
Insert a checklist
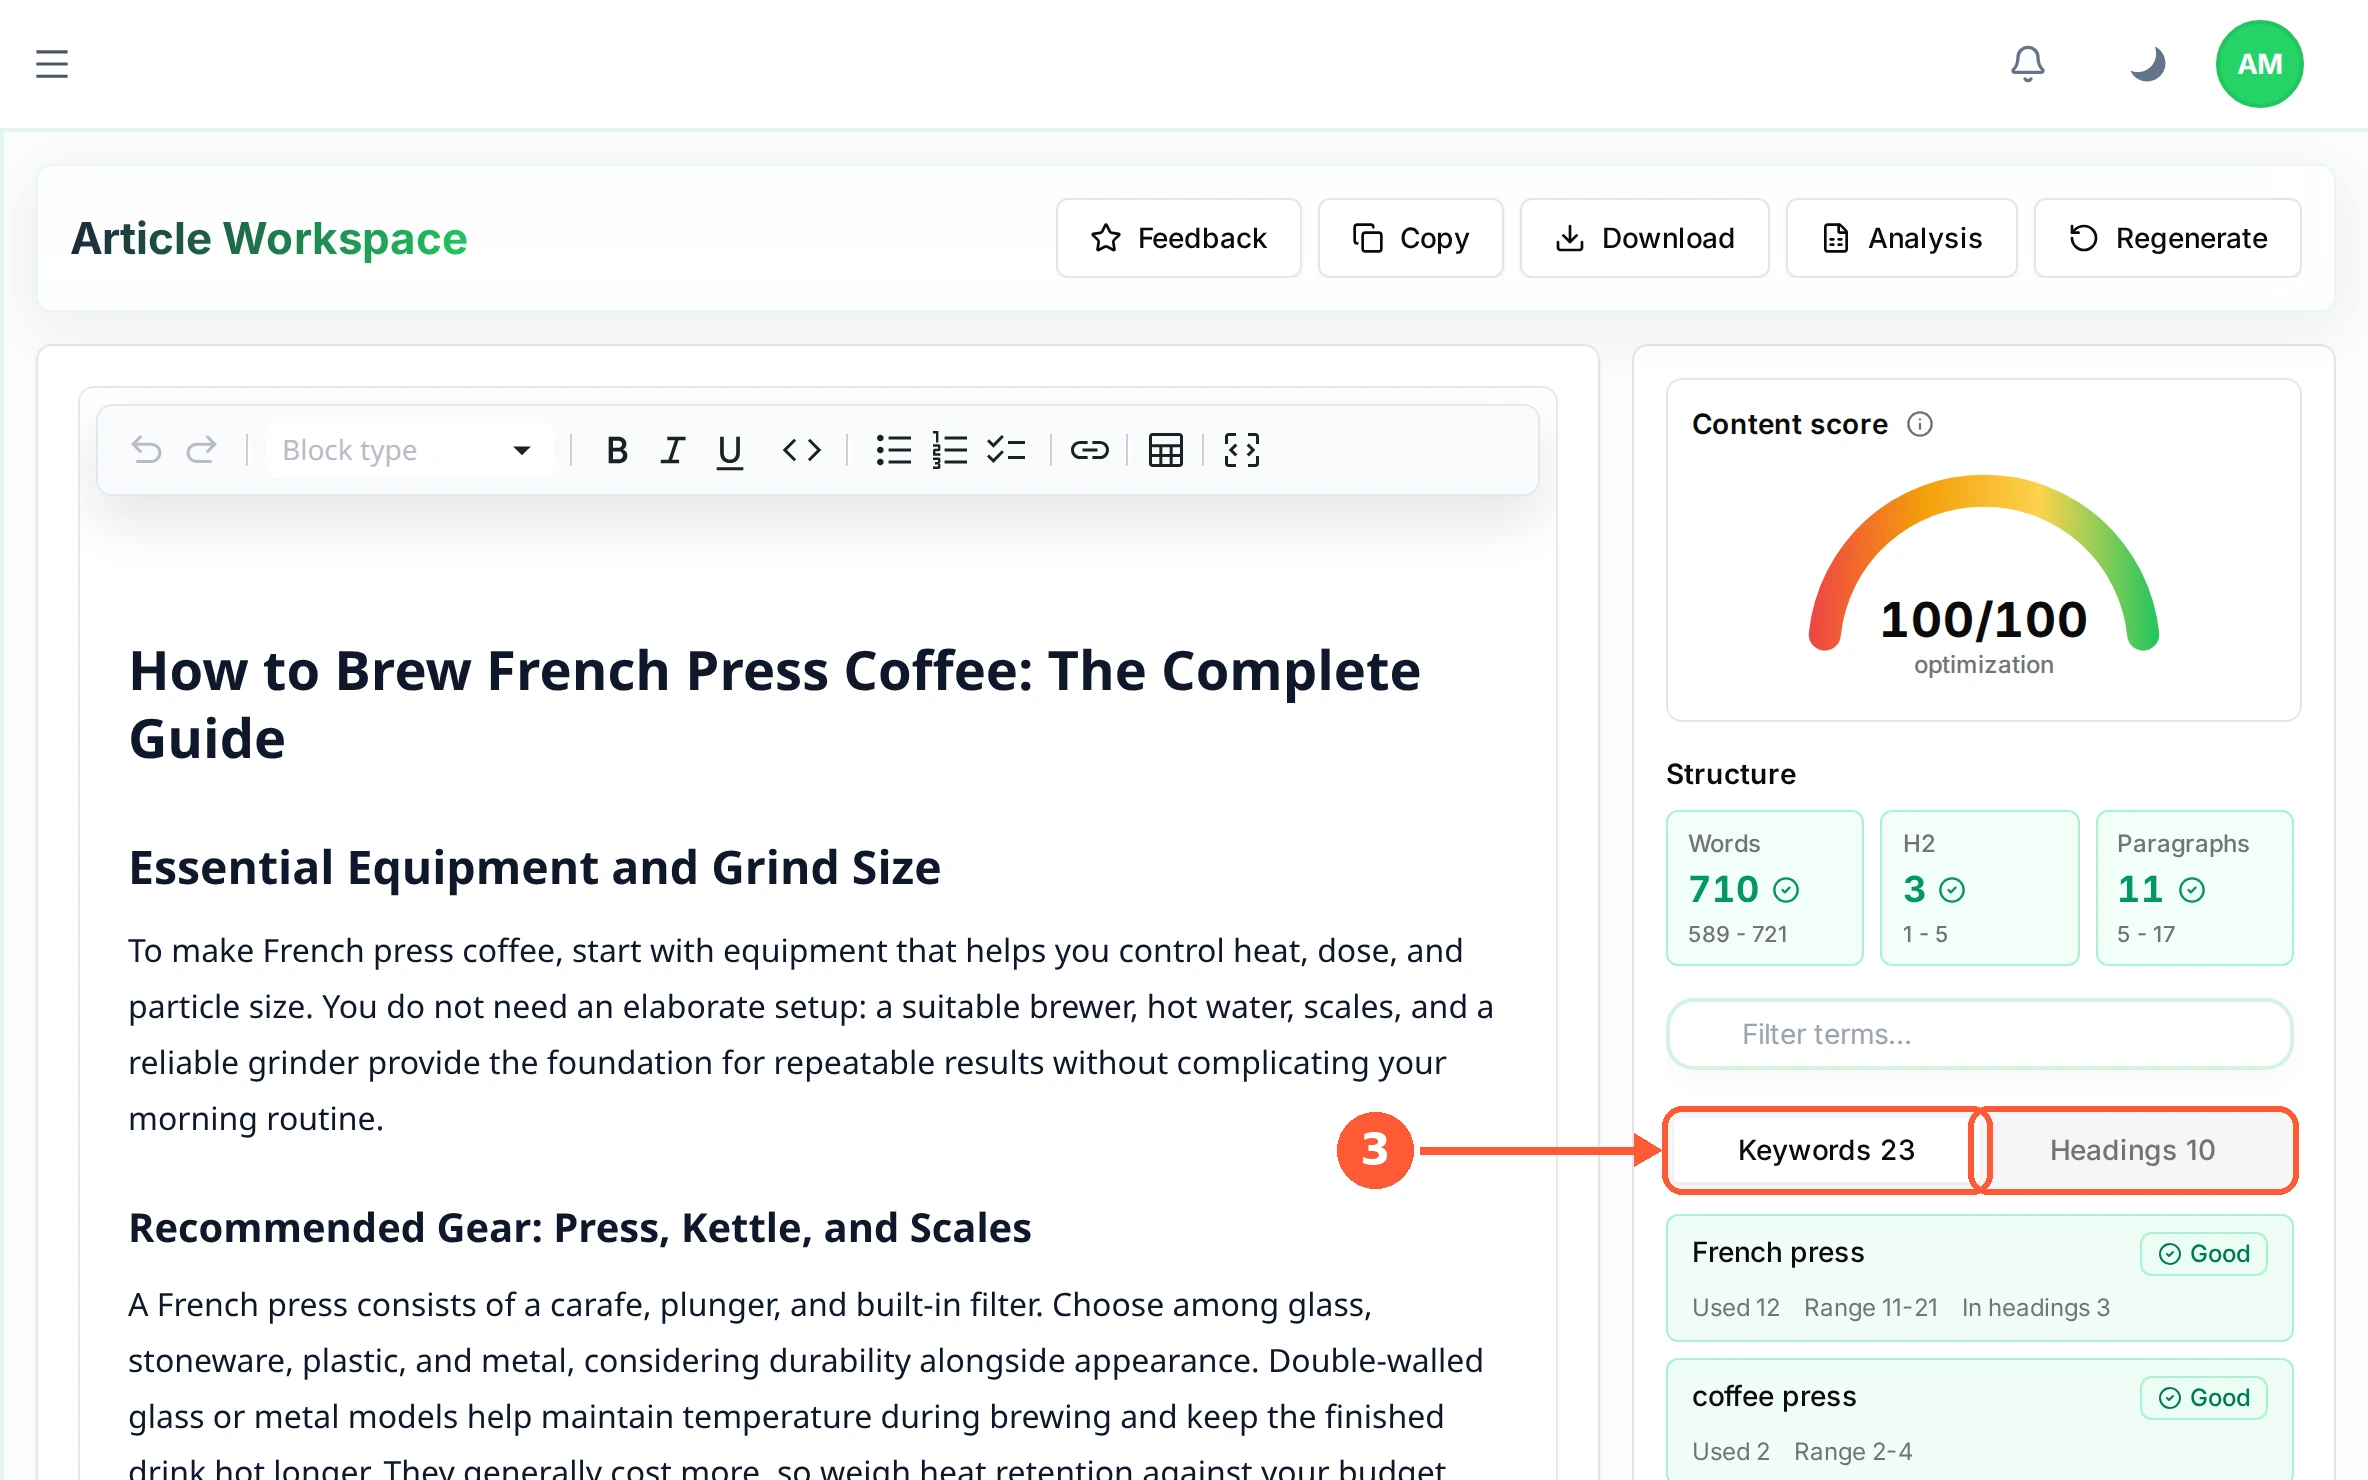pyautogui.click(x=1006, y=450)
